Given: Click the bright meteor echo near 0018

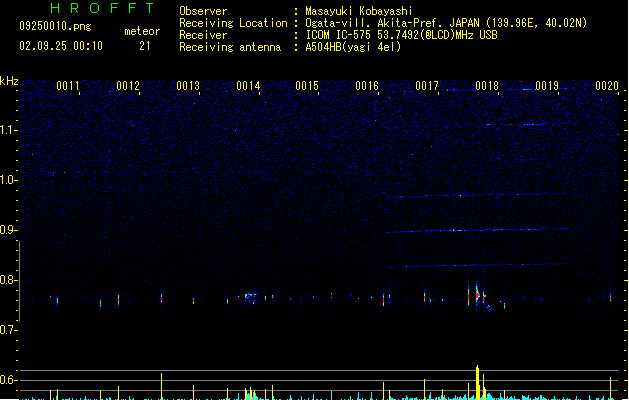Looking at the screenshot, I should tap(478, 296).
